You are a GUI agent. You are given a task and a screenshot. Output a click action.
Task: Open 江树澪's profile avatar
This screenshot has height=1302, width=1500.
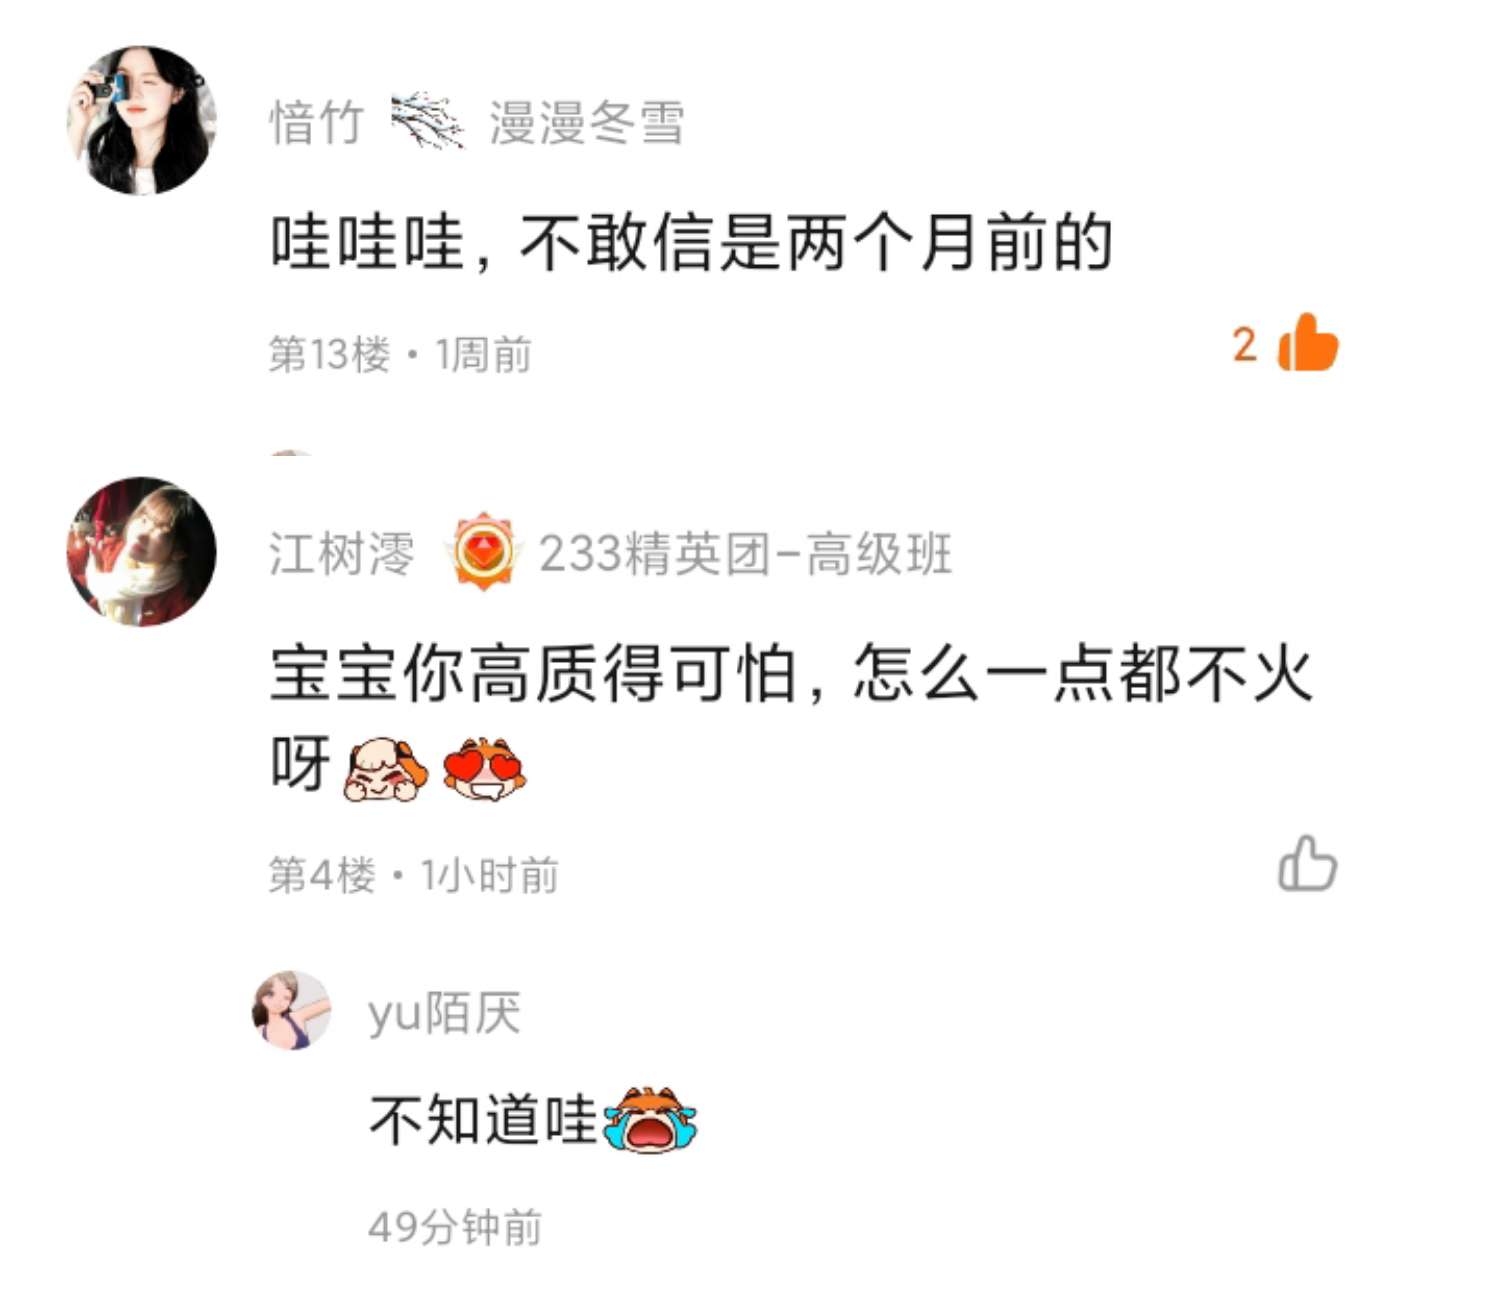tap(141, 552)
